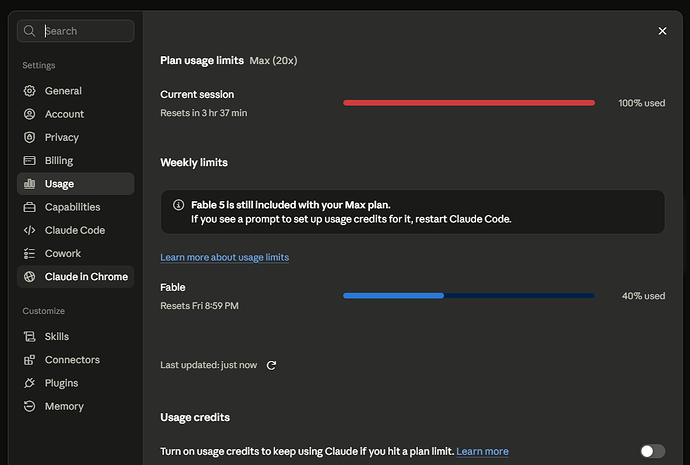Click the Claude in Chrome icon

point(29,277)
